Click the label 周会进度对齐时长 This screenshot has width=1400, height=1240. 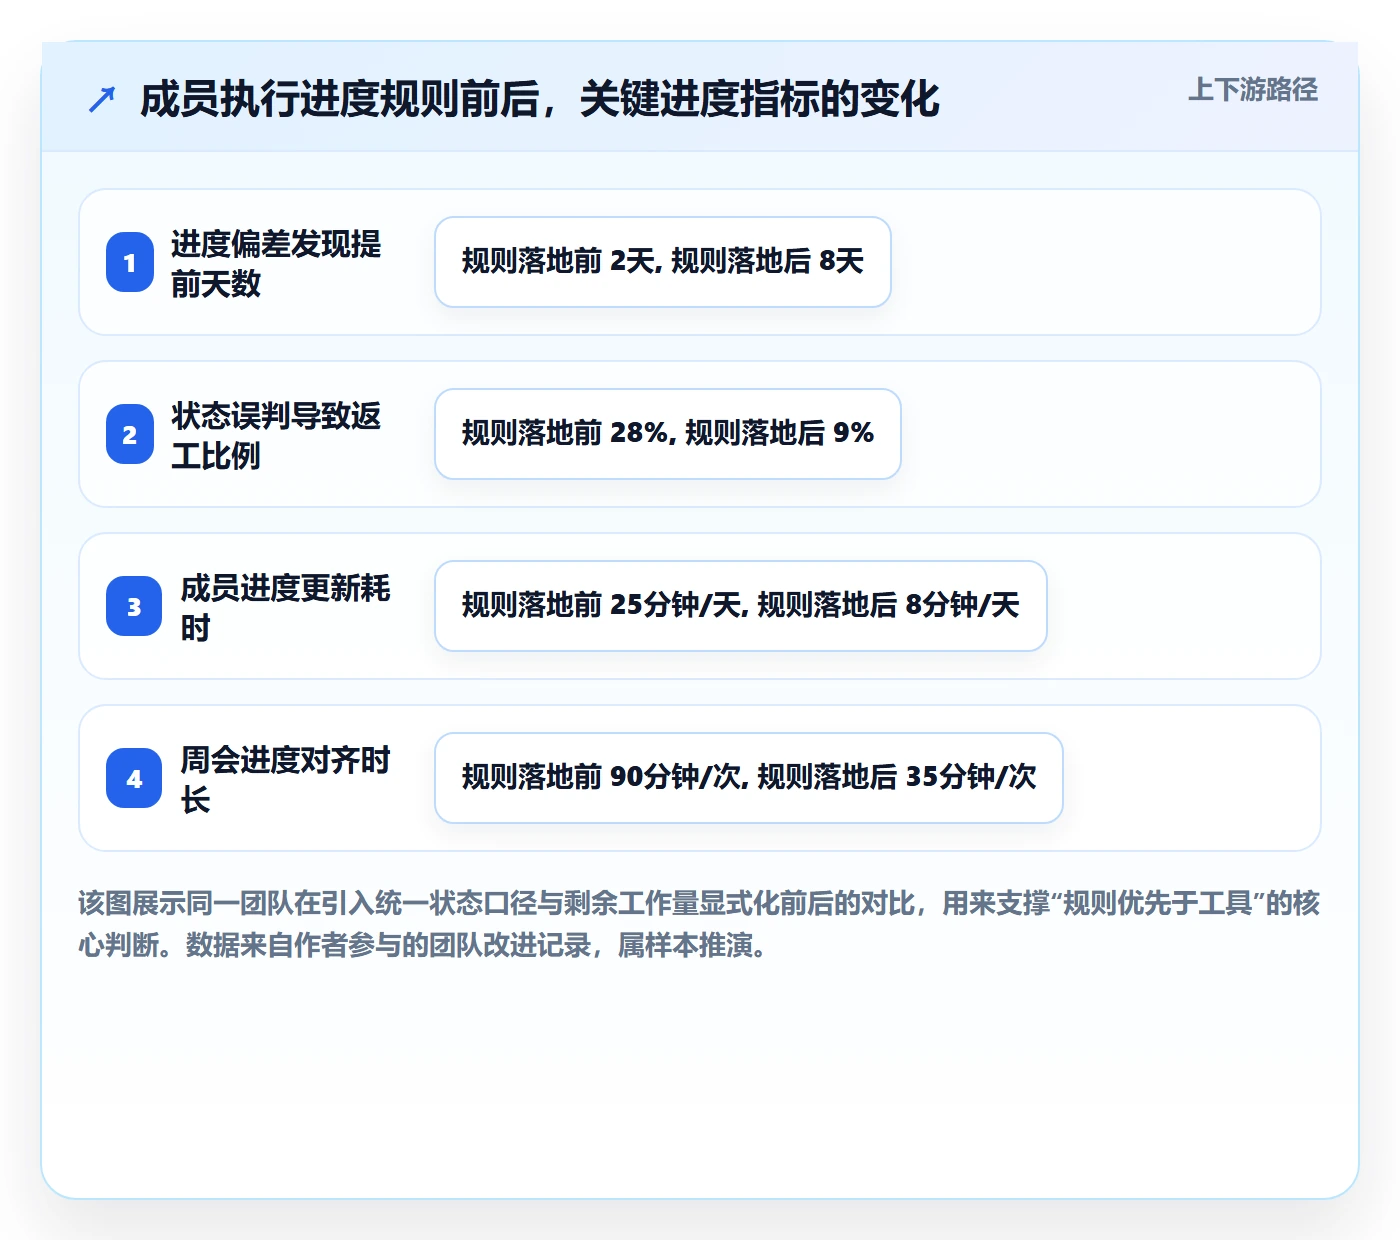pos(285,779)
